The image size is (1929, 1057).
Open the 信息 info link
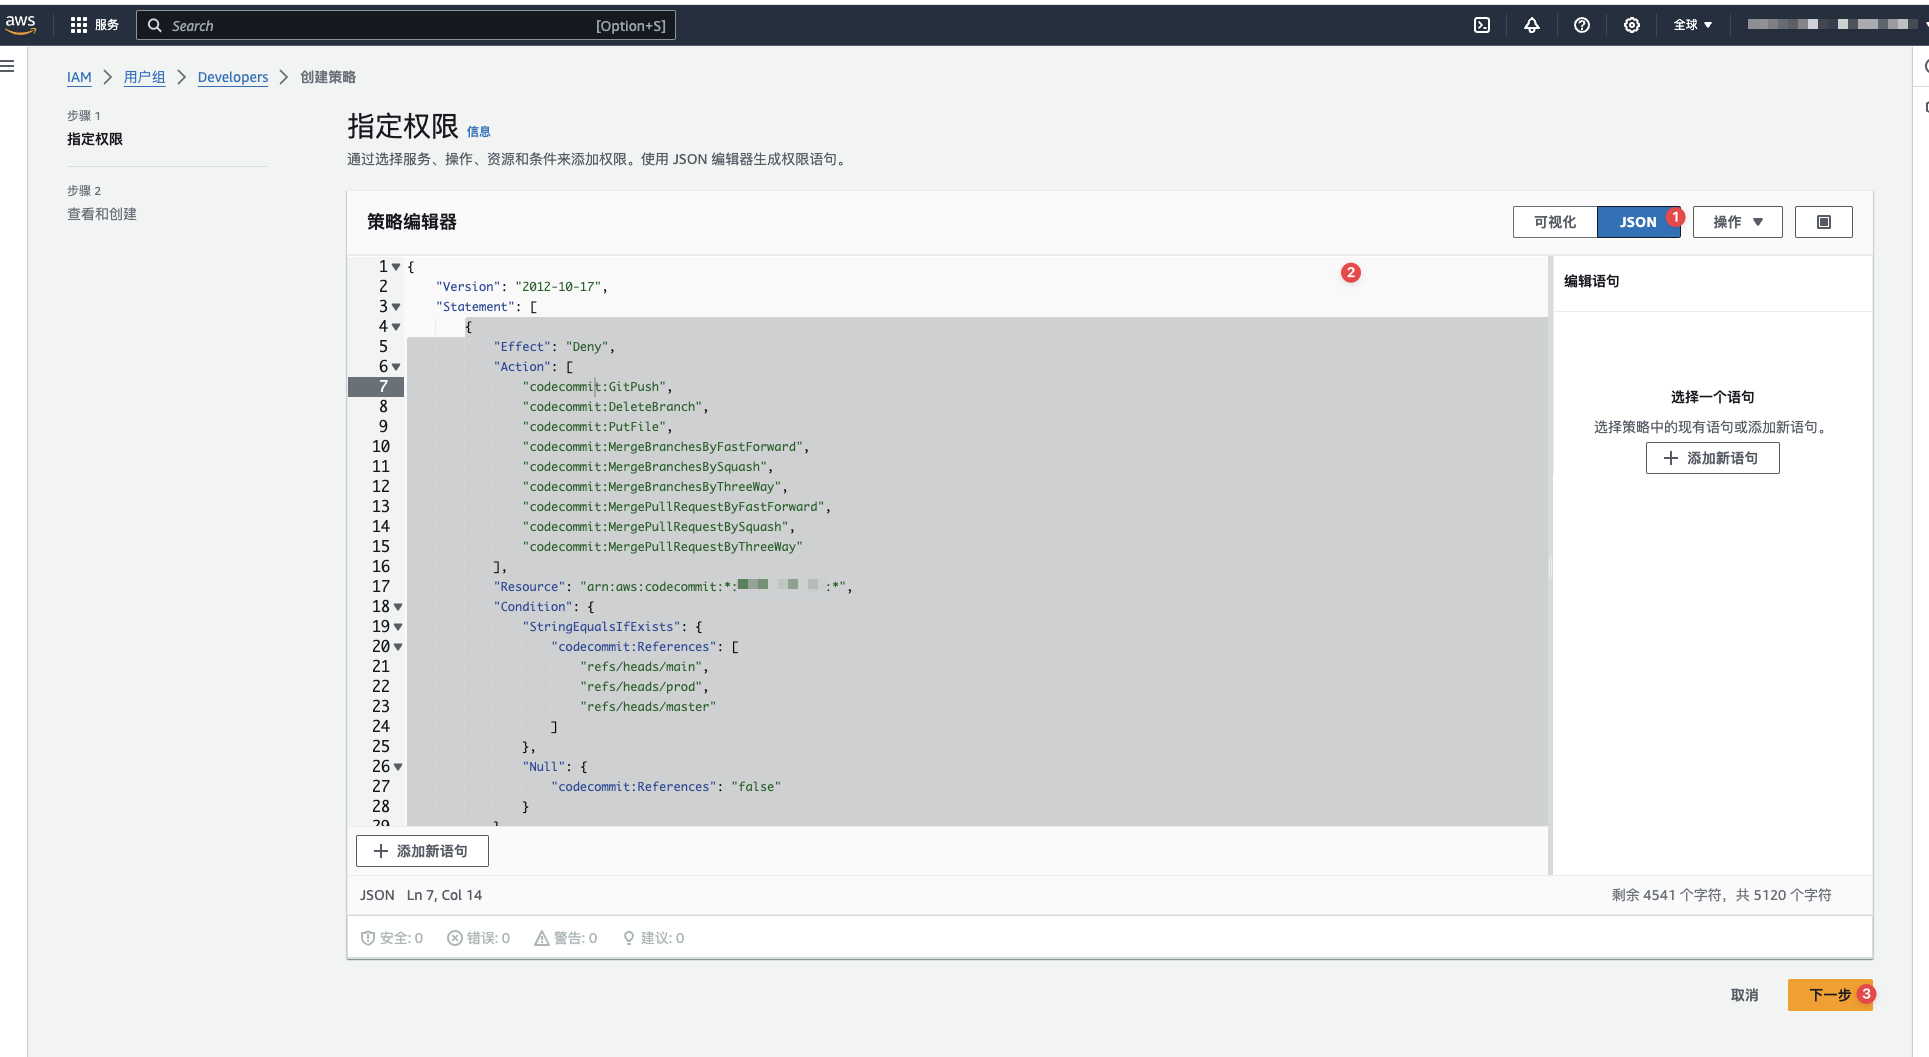[479, 131]
